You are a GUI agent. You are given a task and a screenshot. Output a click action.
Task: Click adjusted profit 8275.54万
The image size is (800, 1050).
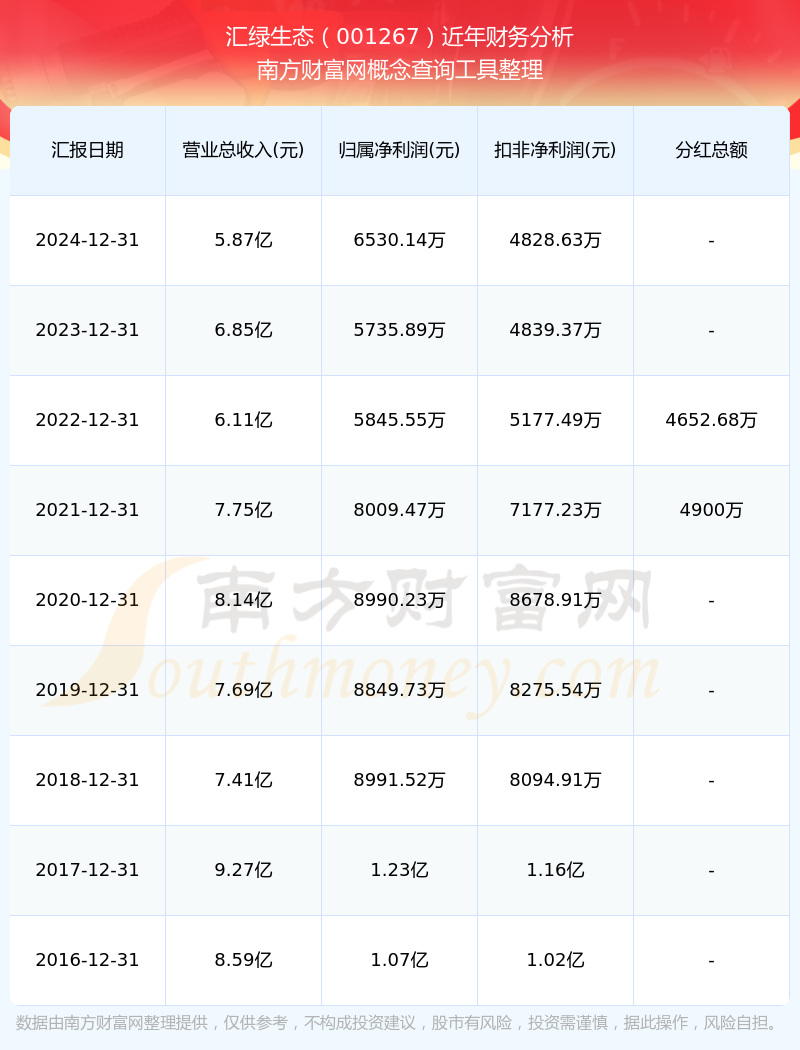pos(556,690)
